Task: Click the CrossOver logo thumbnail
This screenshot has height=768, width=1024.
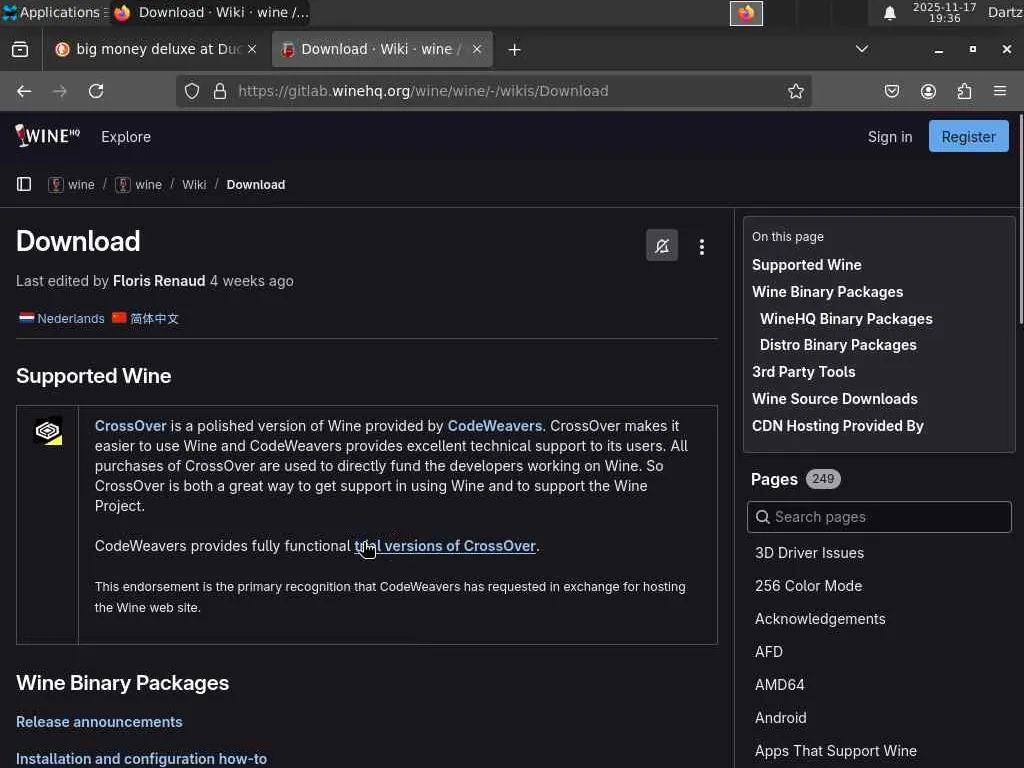Action: (x=48, y=431)
